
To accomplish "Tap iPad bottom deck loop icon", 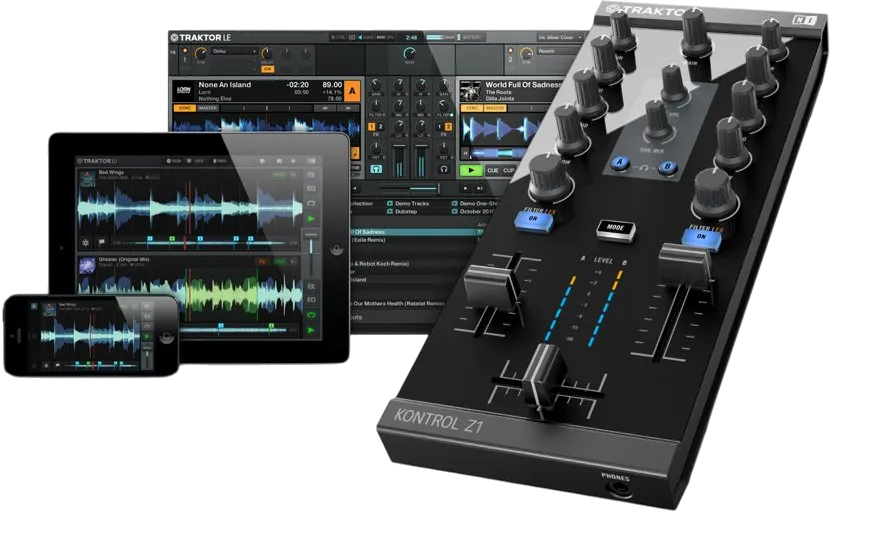I will point(311,315).
